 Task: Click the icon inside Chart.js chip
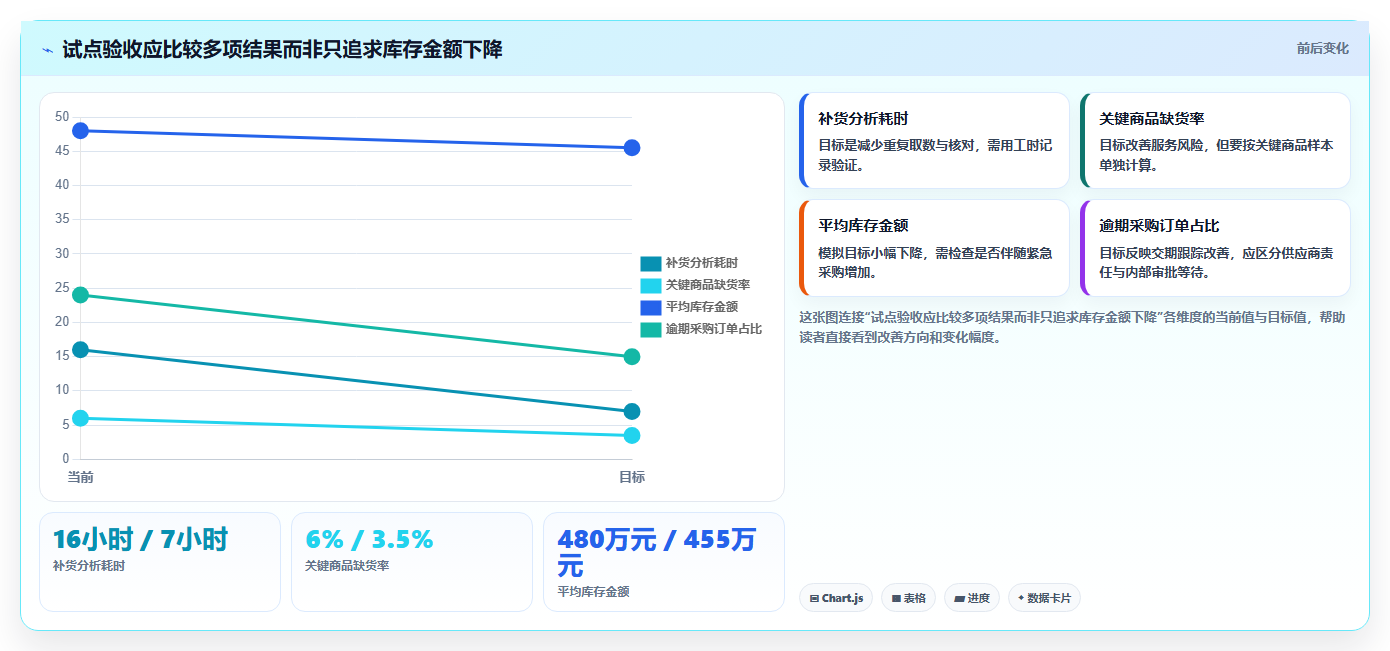[x=814, y=598]
